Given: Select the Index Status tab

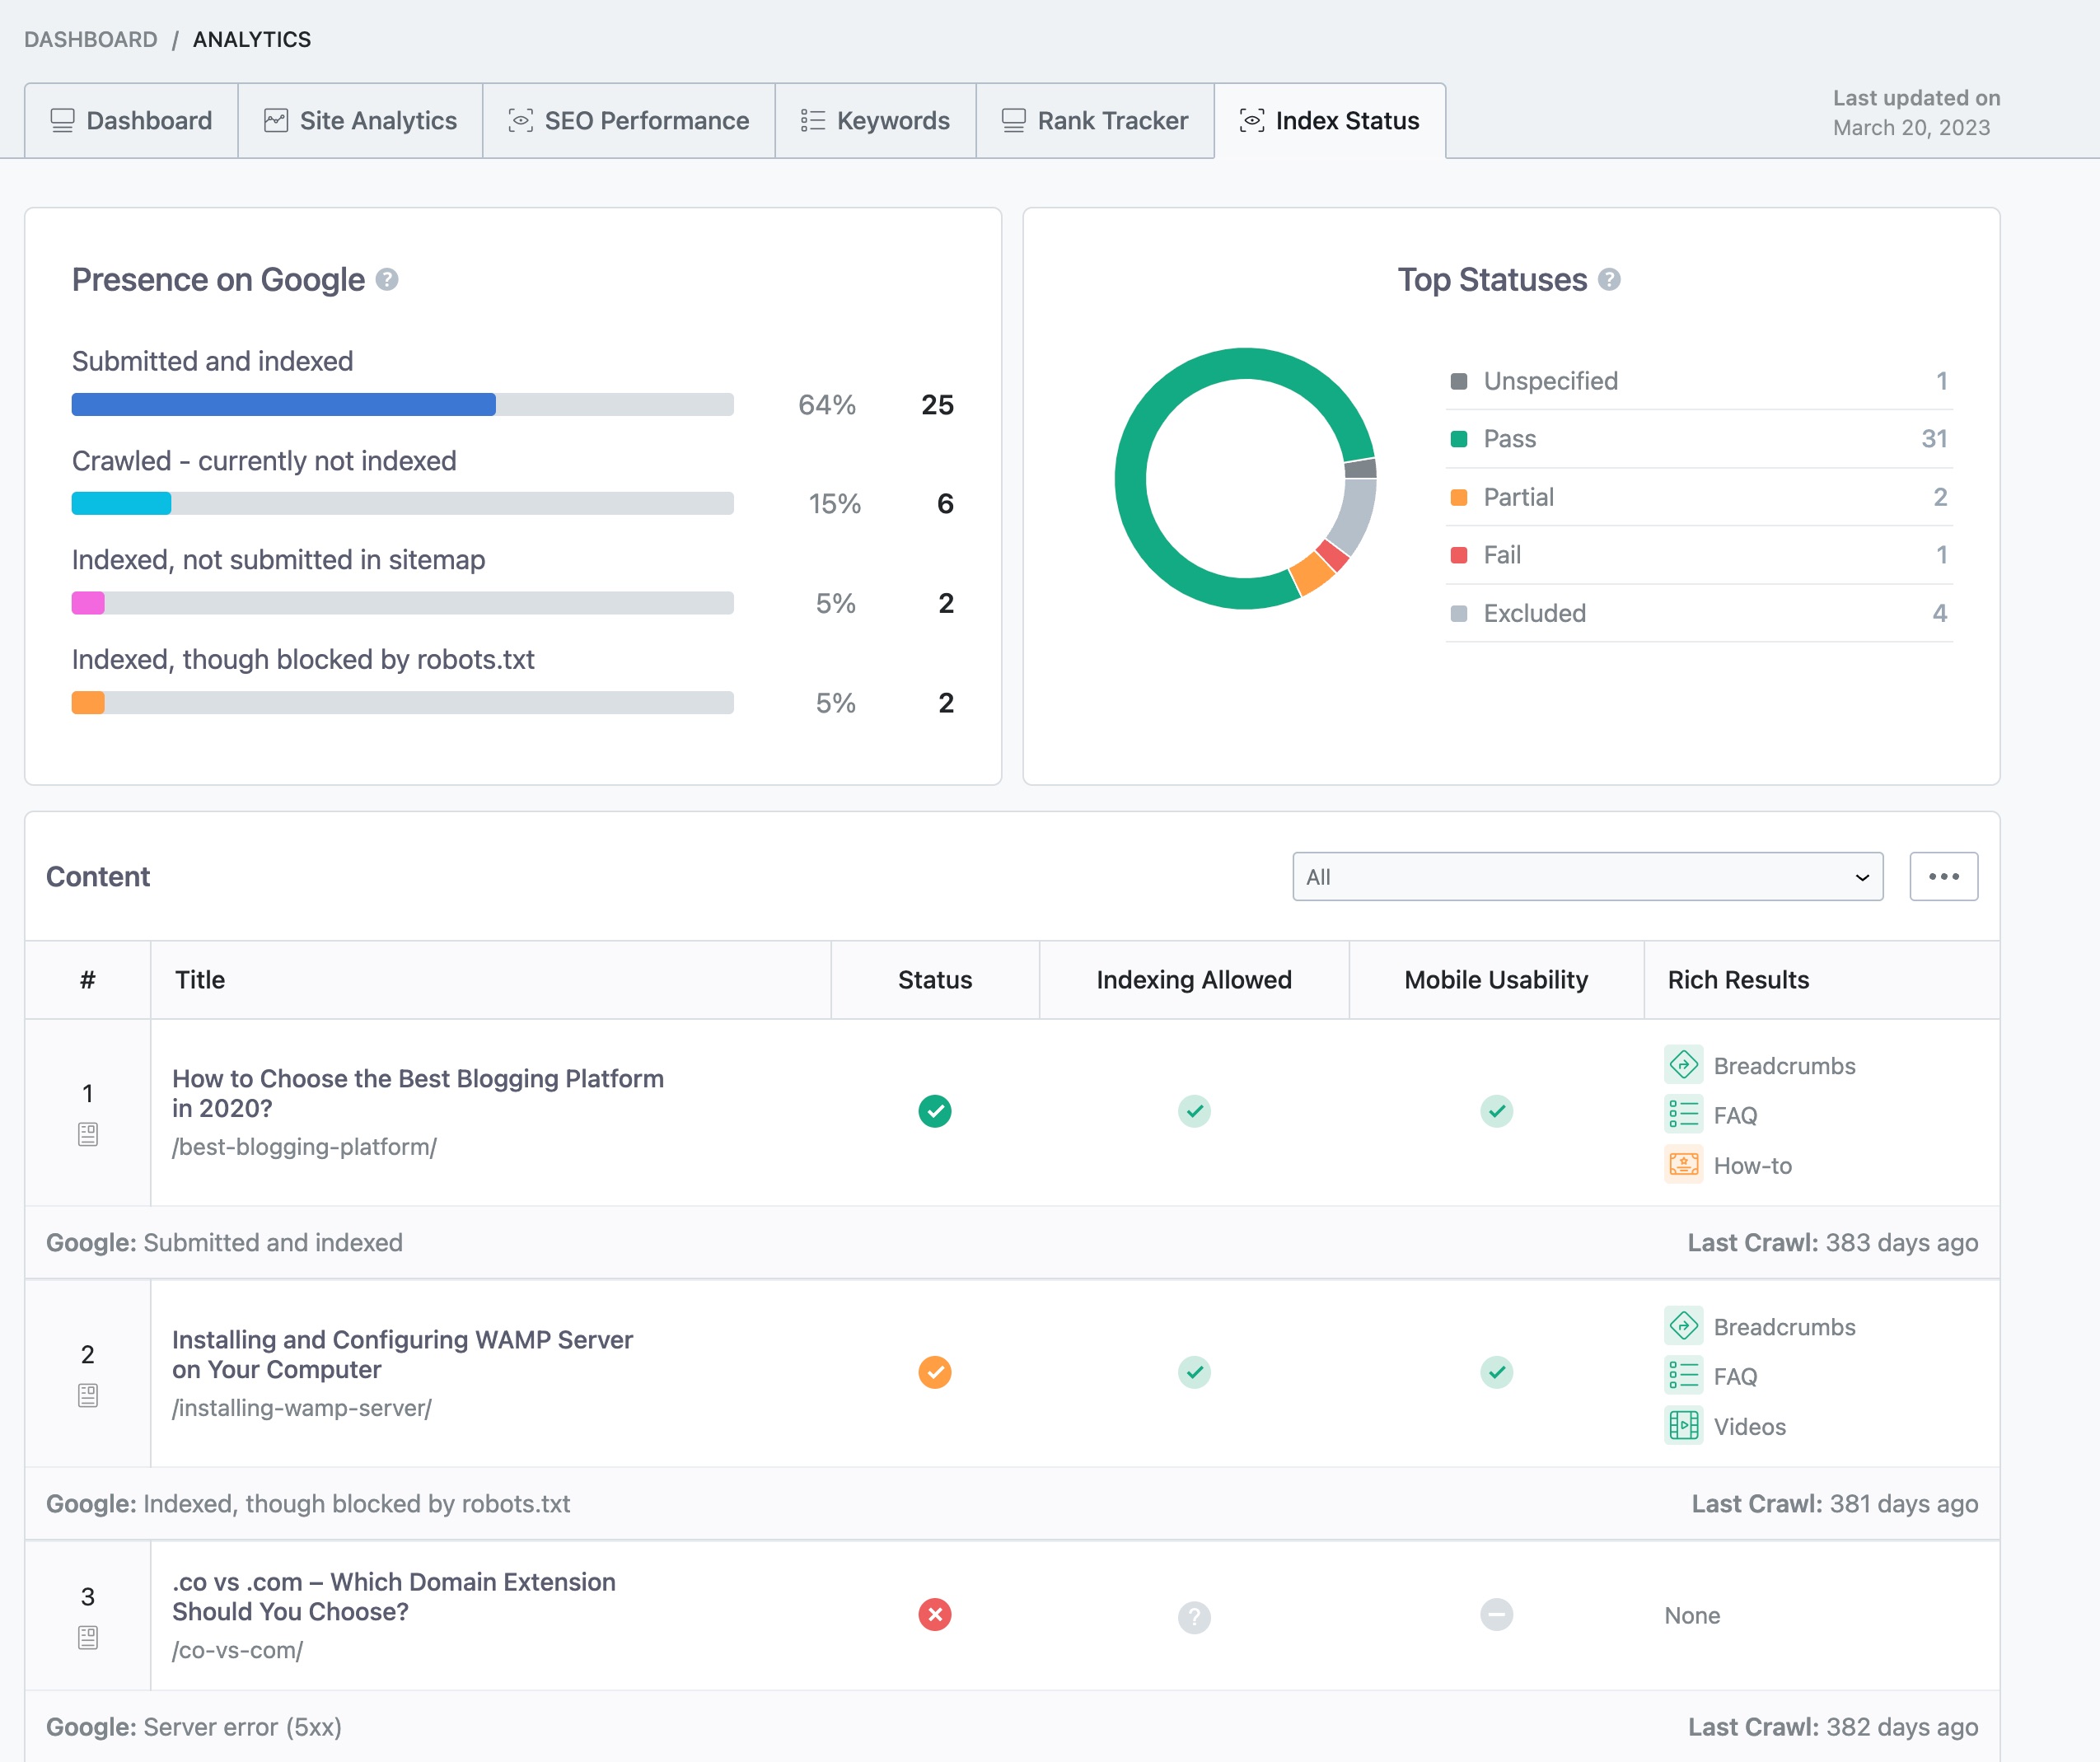Looking at the screenshot, I should coord(1329,119).
